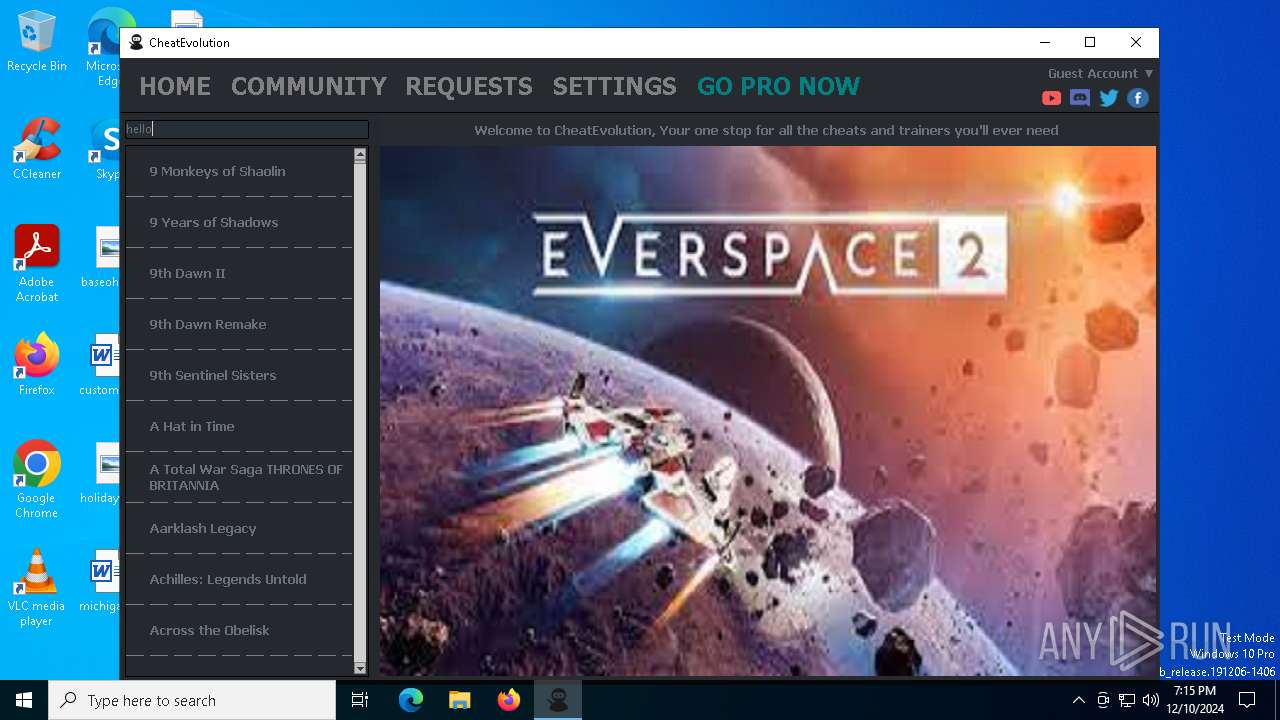Open the REQUESTS tab
Screen dimensions: 1280x720
click(469, 86)
